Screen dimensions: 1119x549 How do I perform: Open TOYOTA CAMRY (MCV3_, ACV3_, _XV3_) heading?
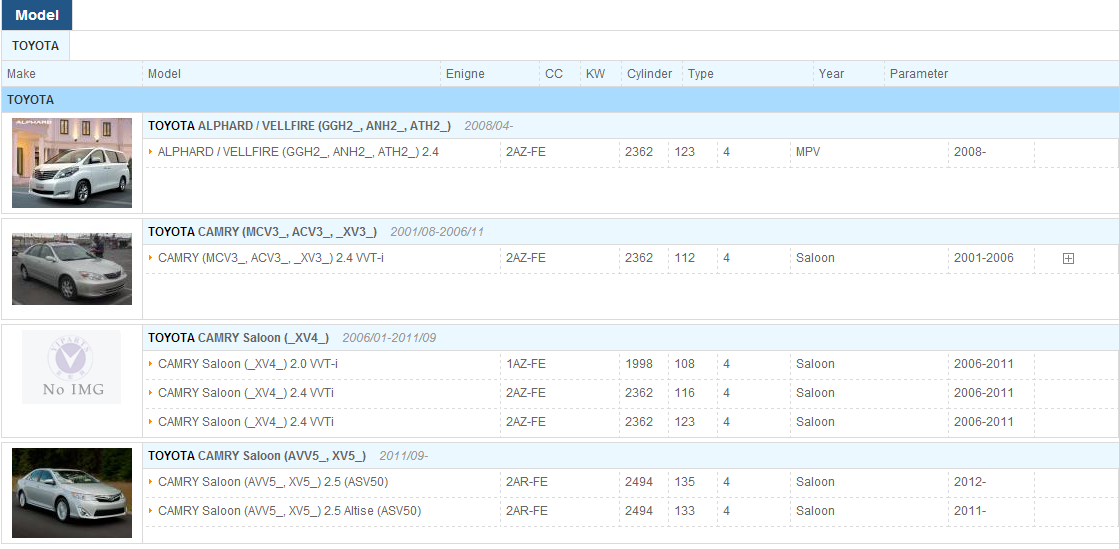pyautogui.click(x=262, y=232)
